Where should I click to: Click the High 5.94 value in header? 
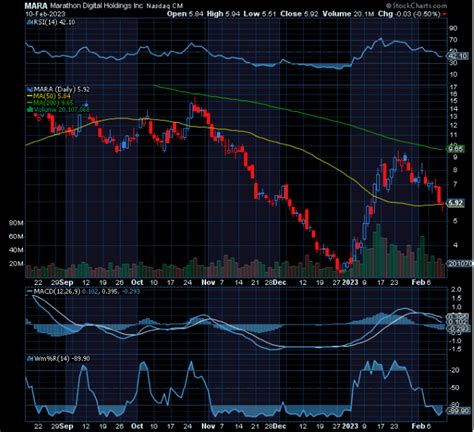coord(223,14)
